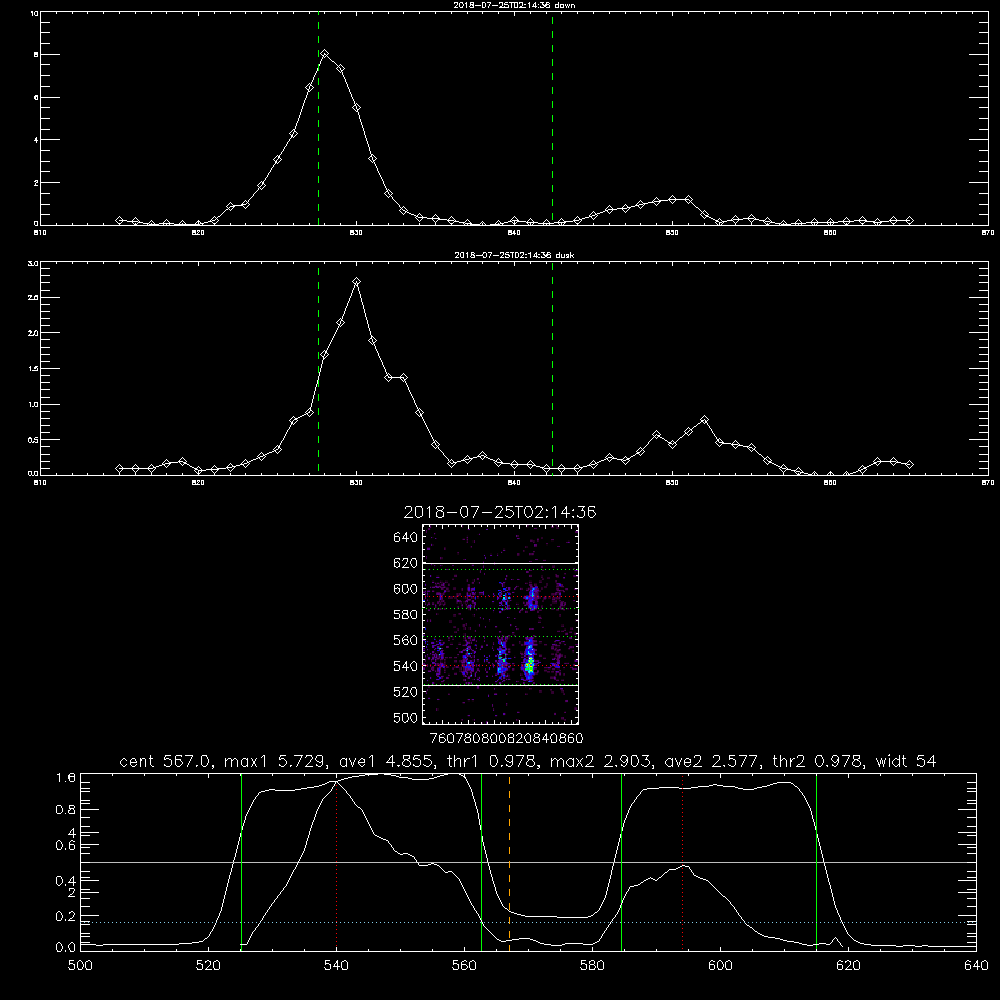The height and width of the screenshot is (1000, 1000).
Task: Click bottom plot x-axis label 520
Action: pyautogui.click(x=209, y=966)
